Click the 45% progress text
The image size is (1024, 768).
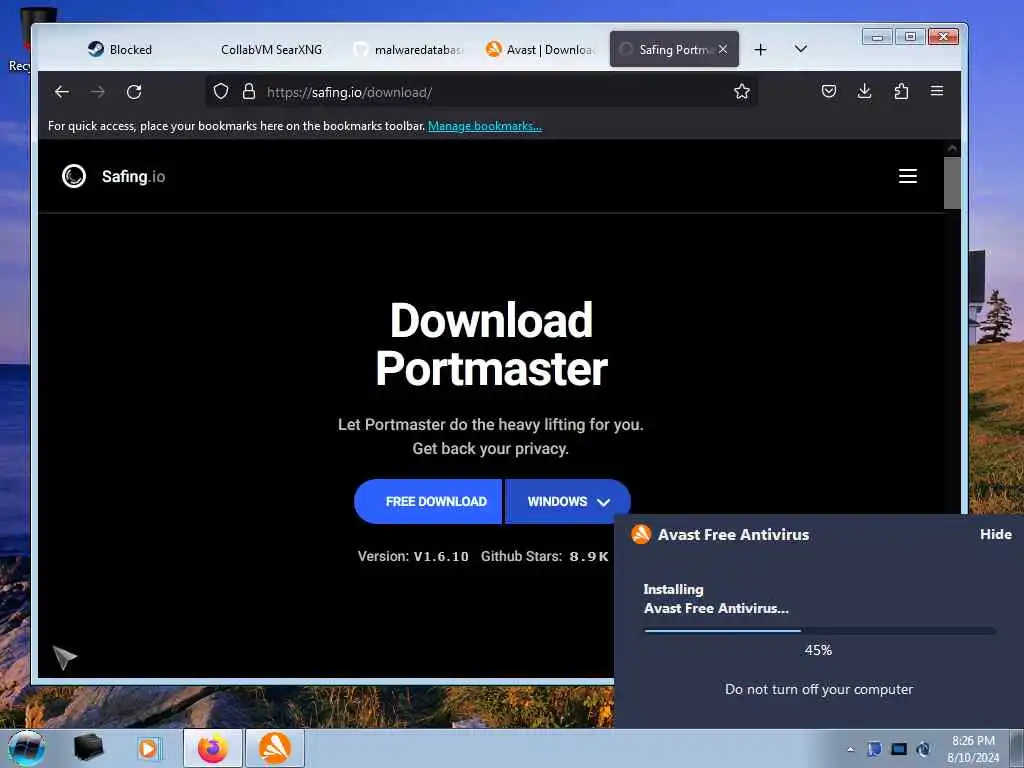(x=818, y=650)
